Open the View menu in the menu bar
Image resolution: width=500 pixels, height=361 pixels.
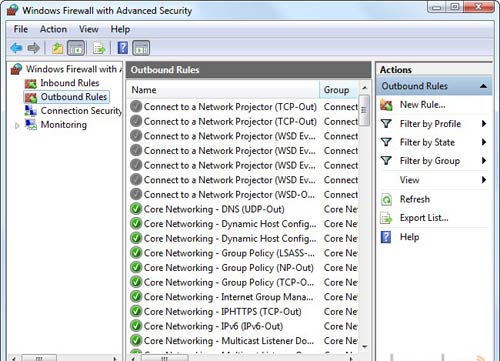coord(89,29)
